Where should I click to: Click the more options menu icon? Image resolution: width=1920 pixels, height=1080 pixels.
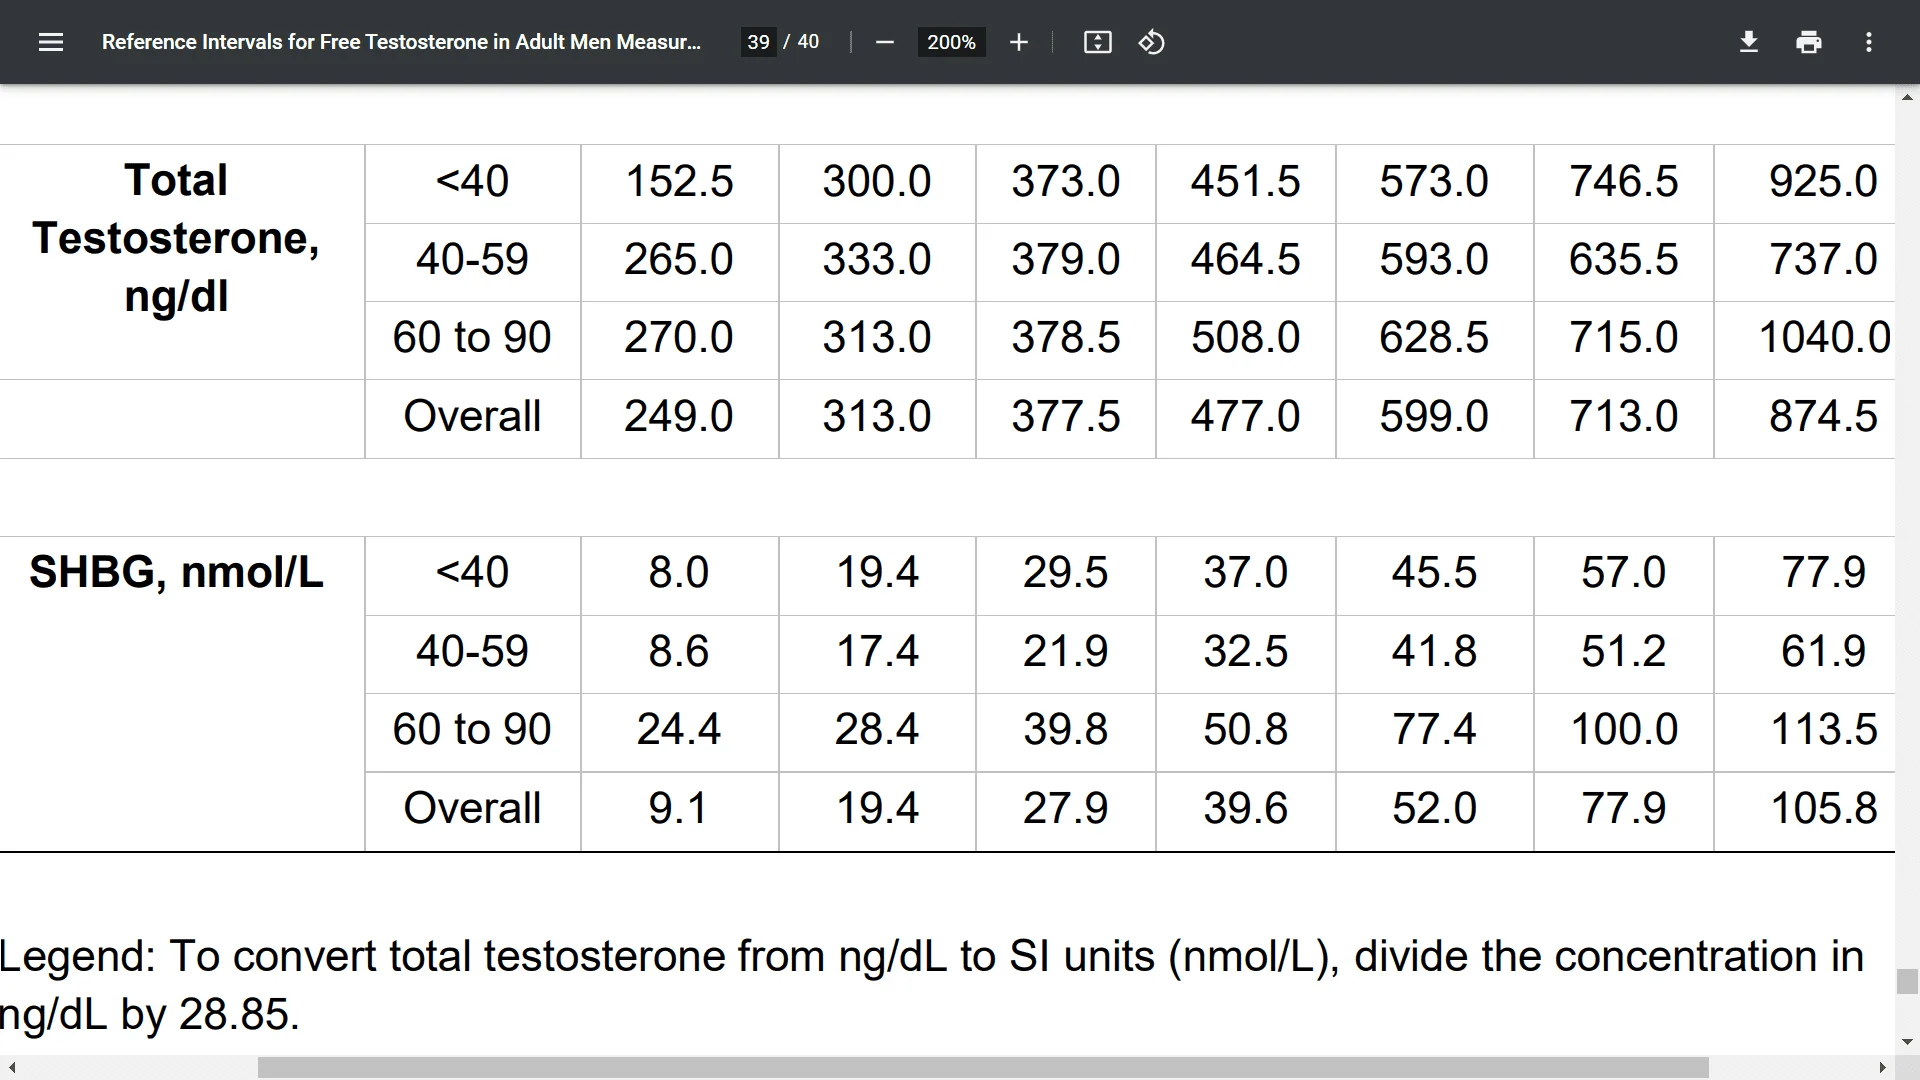[1869, 42]
